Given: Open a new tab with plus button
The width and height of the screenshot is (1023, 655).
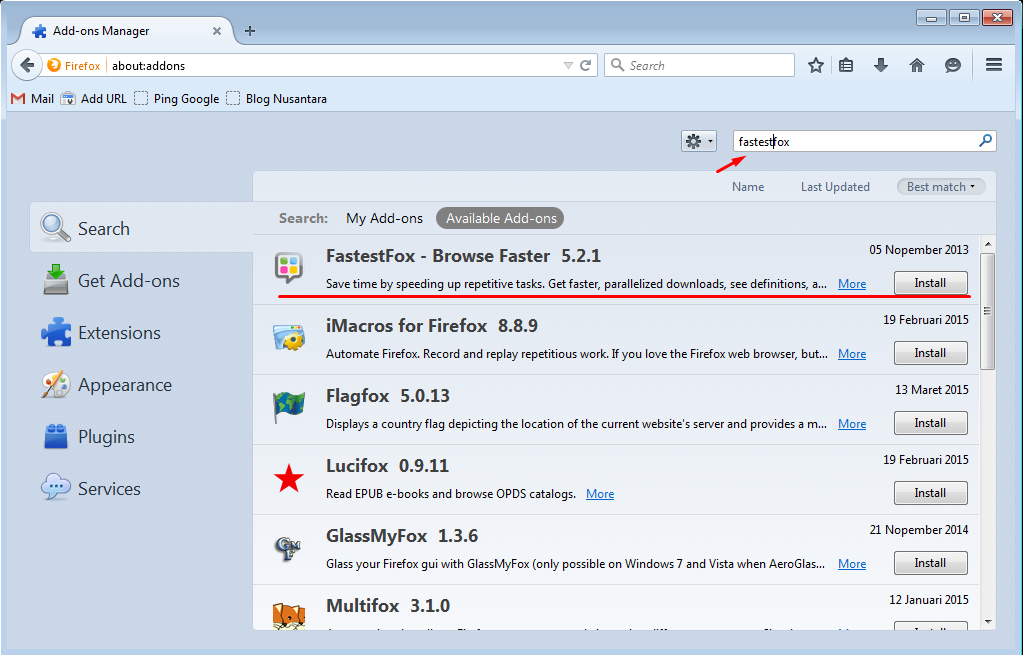Looking at the screenshot, I should [x=250, y=31].
